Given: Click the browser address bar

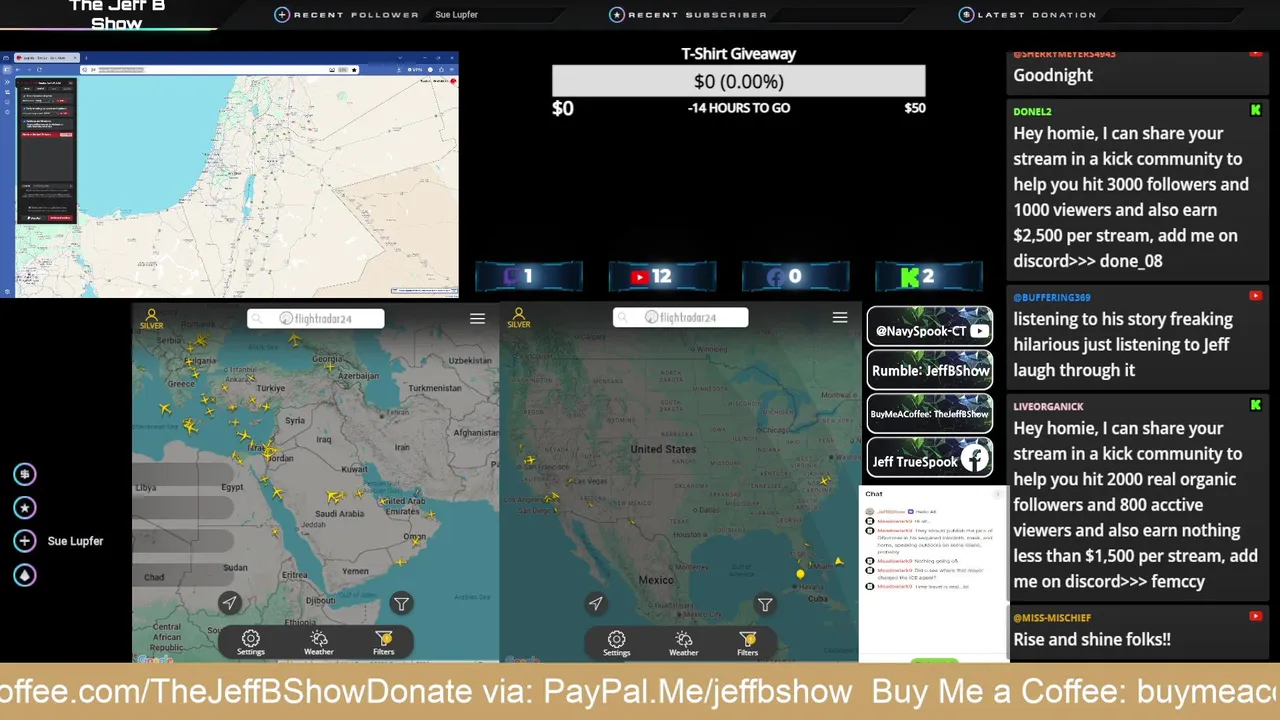Looking at the screenshot, I should click(x=219, y=70).
